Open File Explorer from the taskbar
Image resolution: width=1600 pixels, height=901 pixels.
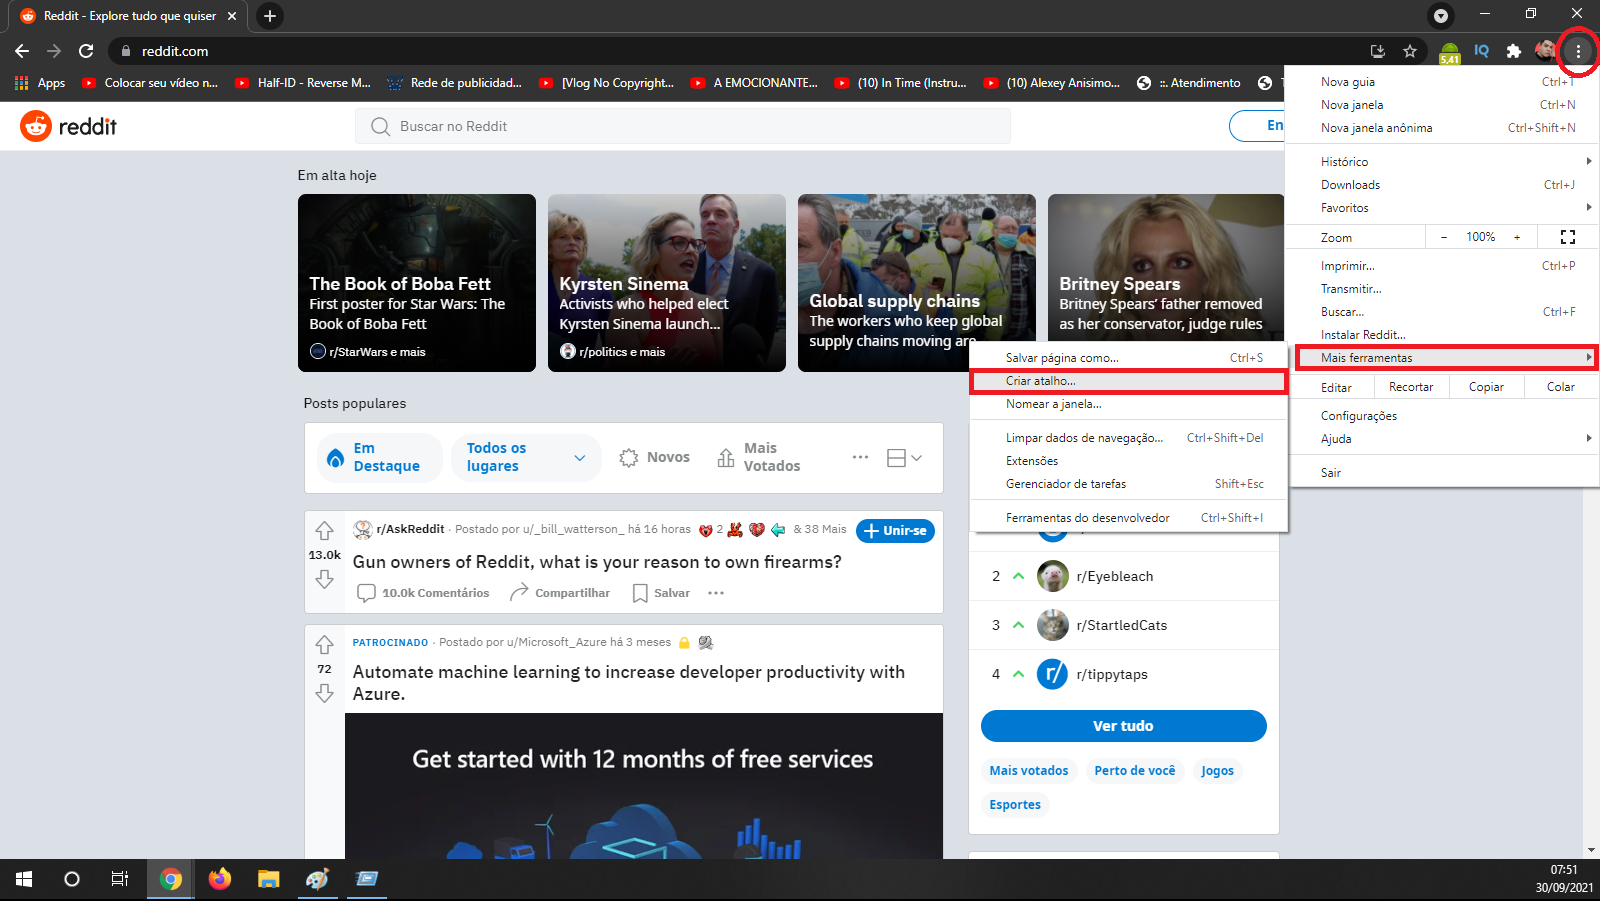tap(268, 879)
